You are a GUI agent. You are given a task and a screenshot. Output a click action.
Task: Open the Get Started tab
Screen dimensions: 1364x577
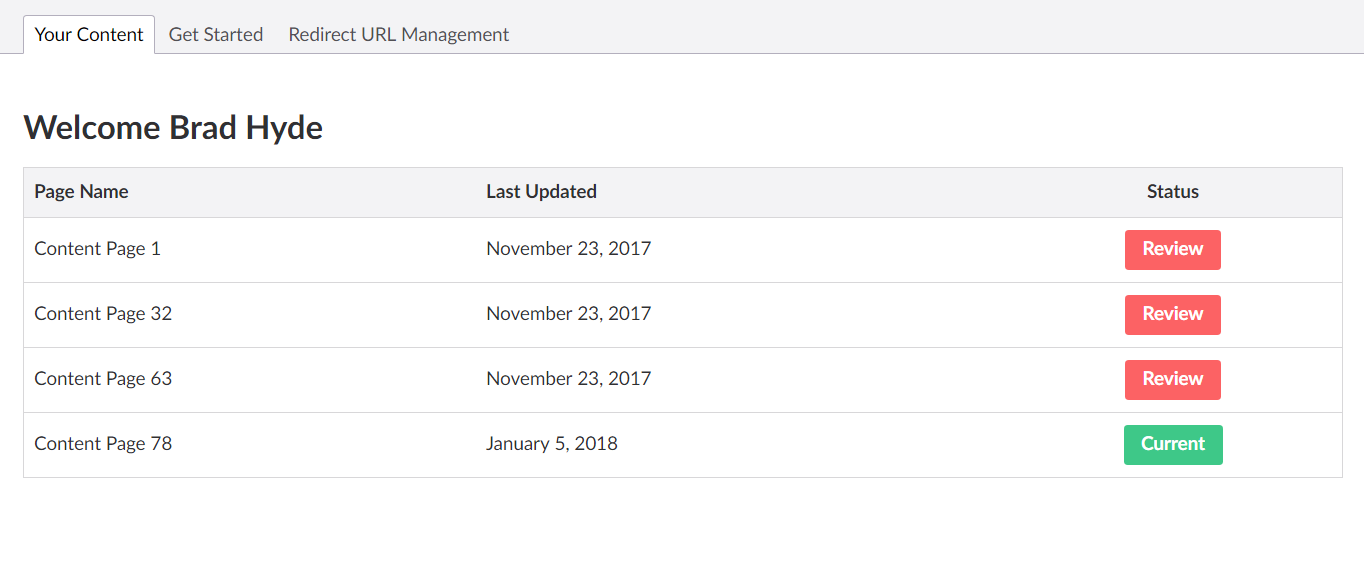216,34
